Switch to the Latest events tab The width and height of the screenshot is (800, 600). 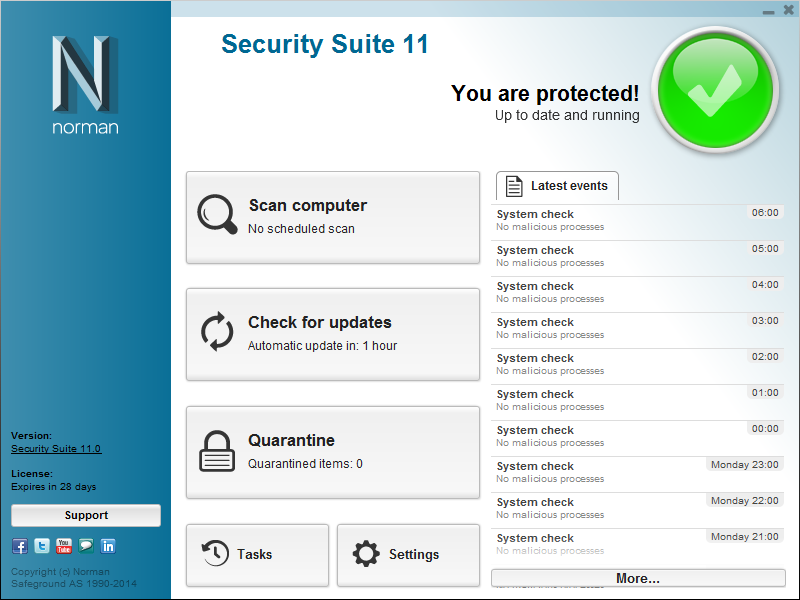tap(557, 186)
